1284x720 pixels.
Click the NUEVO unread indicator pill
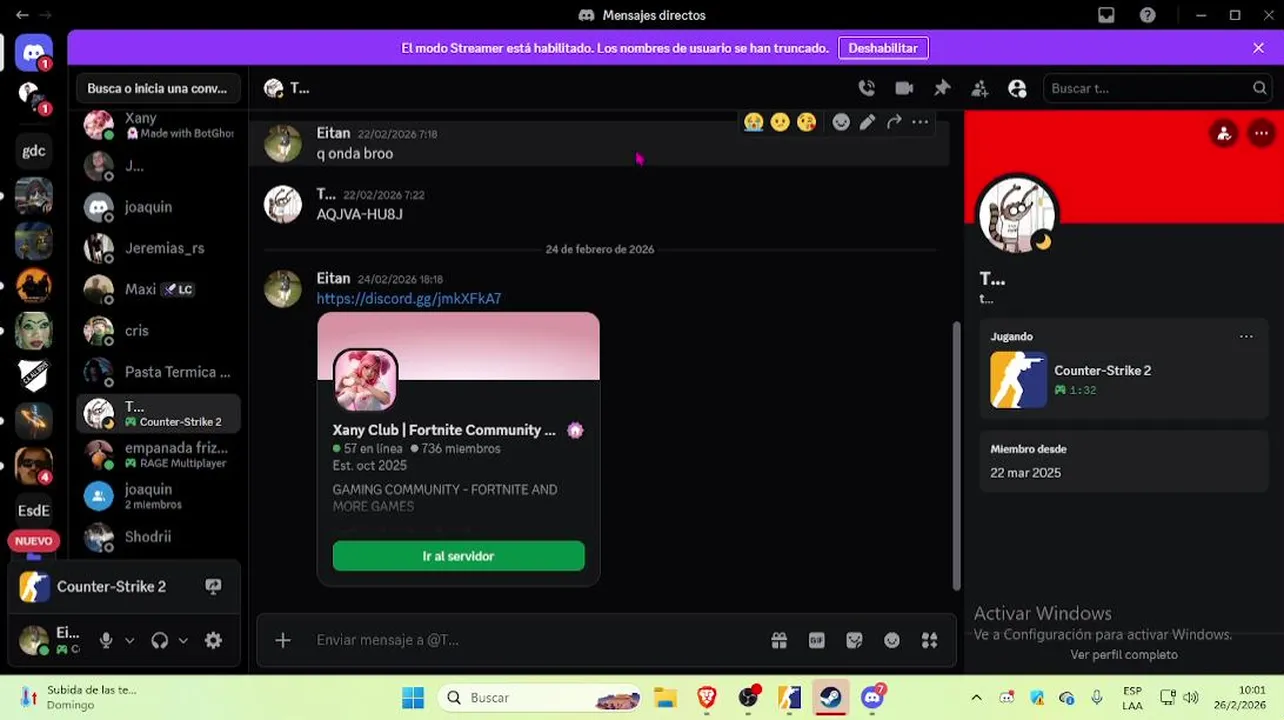34,541
